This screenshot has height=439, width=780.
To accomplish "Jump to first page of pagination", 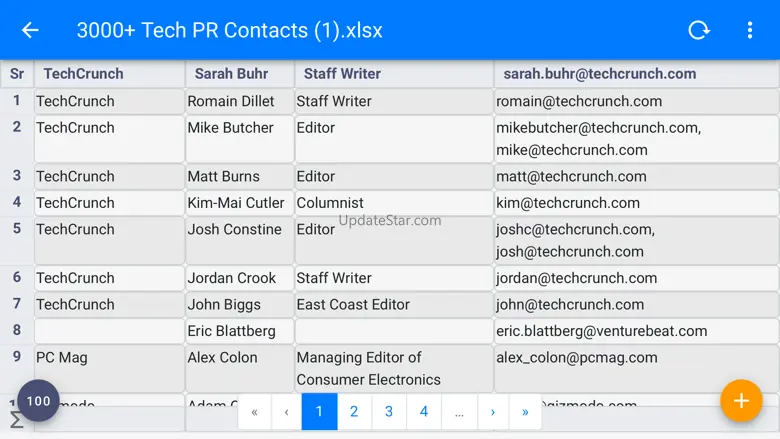I will [x=255, y=412].
